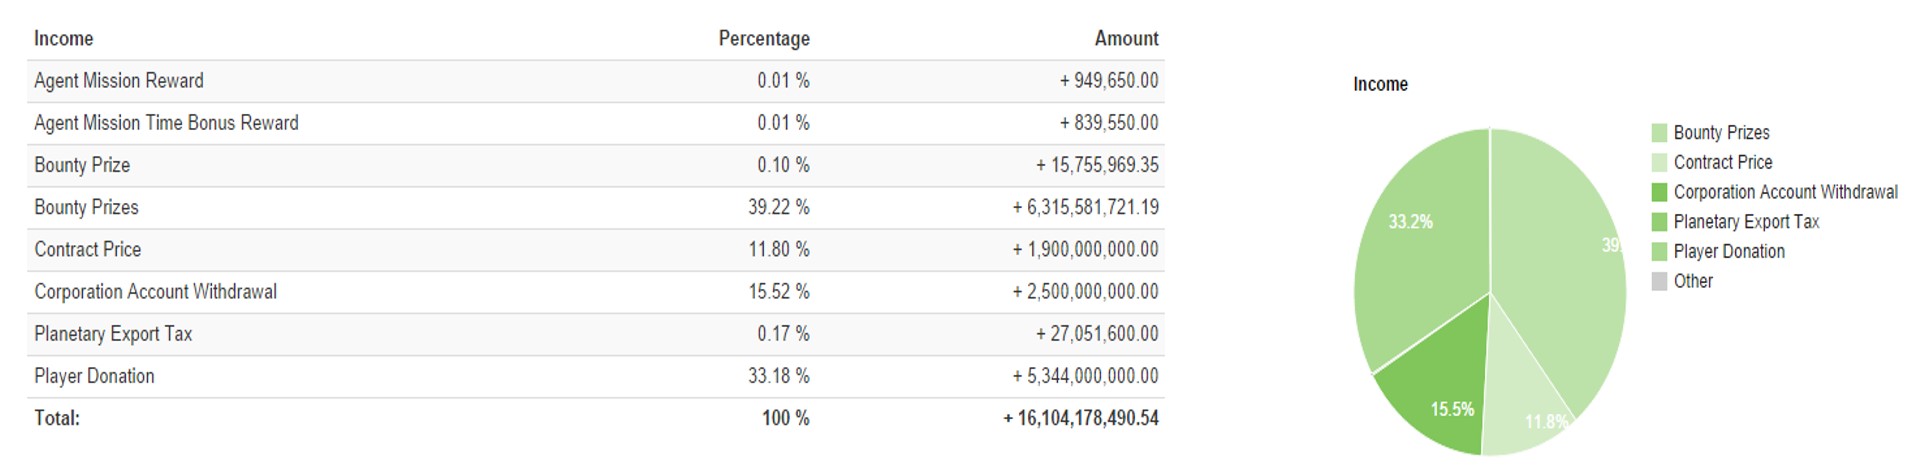Click the Player Donation legend swatch
The height and width of the screenshot is (468, 1923).
pos(1659,252)
